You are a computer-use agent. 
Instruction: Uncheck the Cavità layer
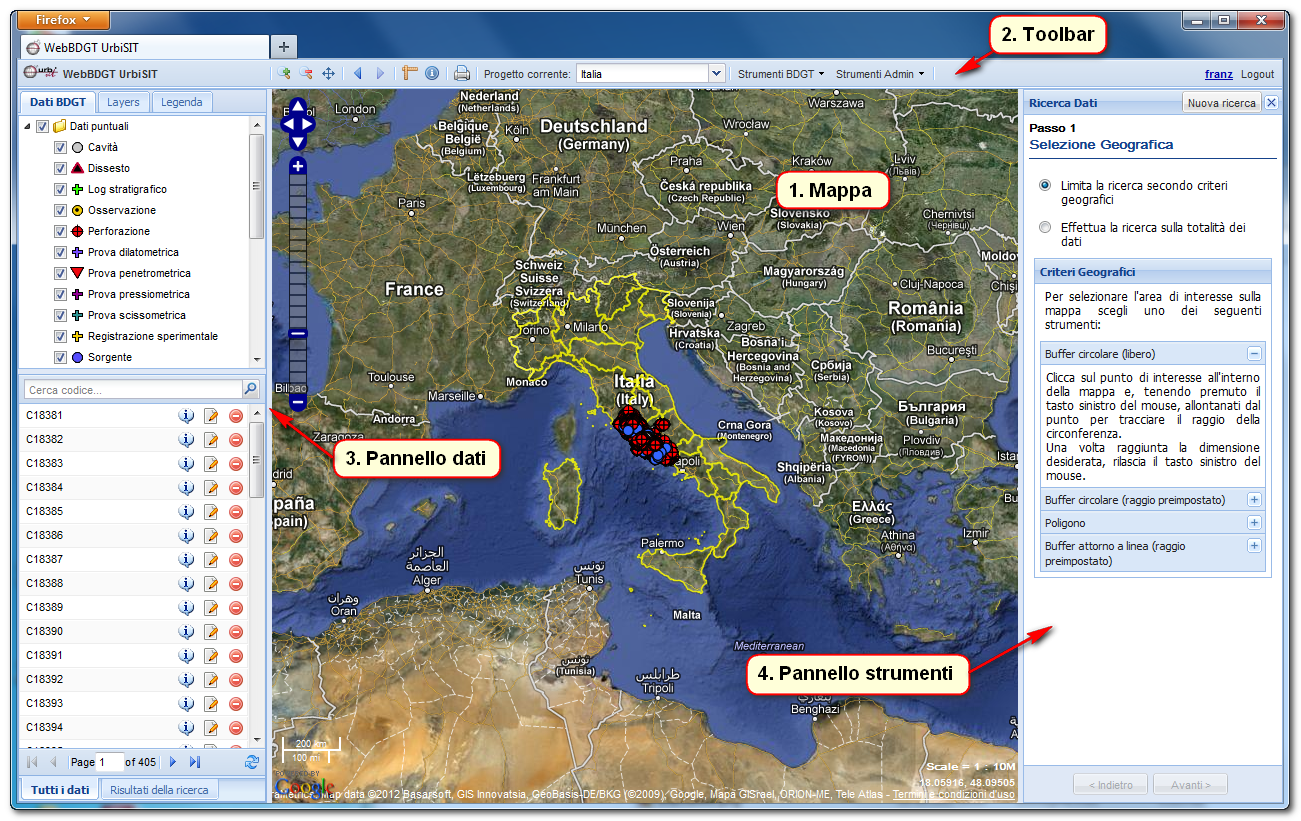60,148
